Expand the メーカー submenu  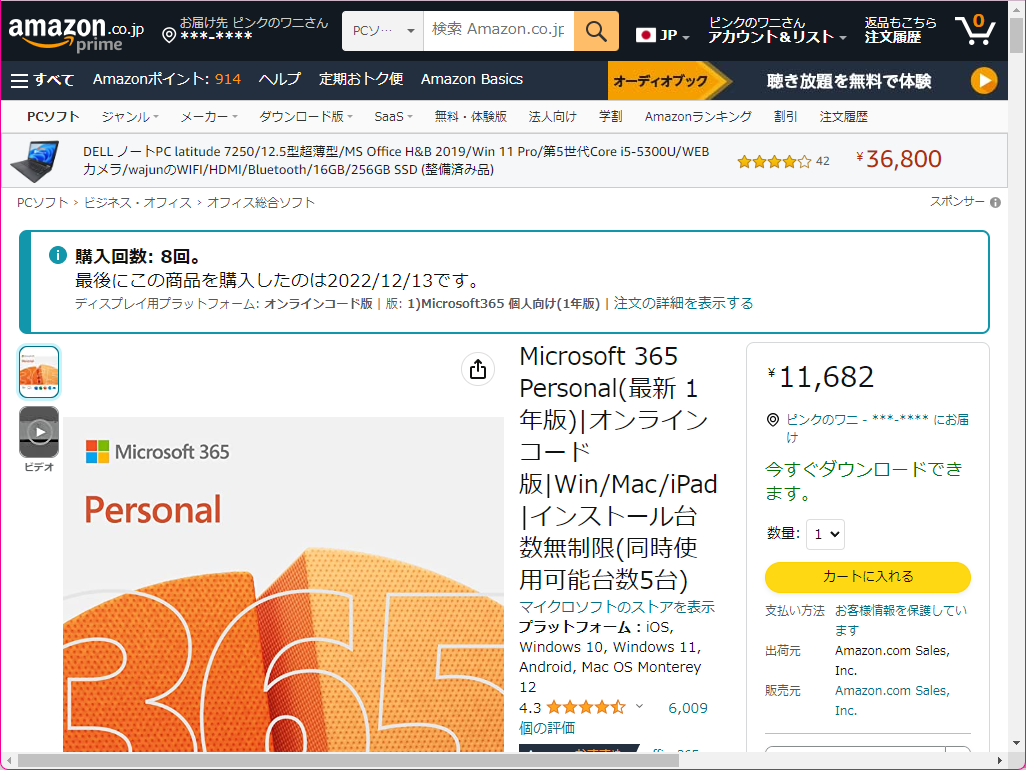[x=209, y=116]
